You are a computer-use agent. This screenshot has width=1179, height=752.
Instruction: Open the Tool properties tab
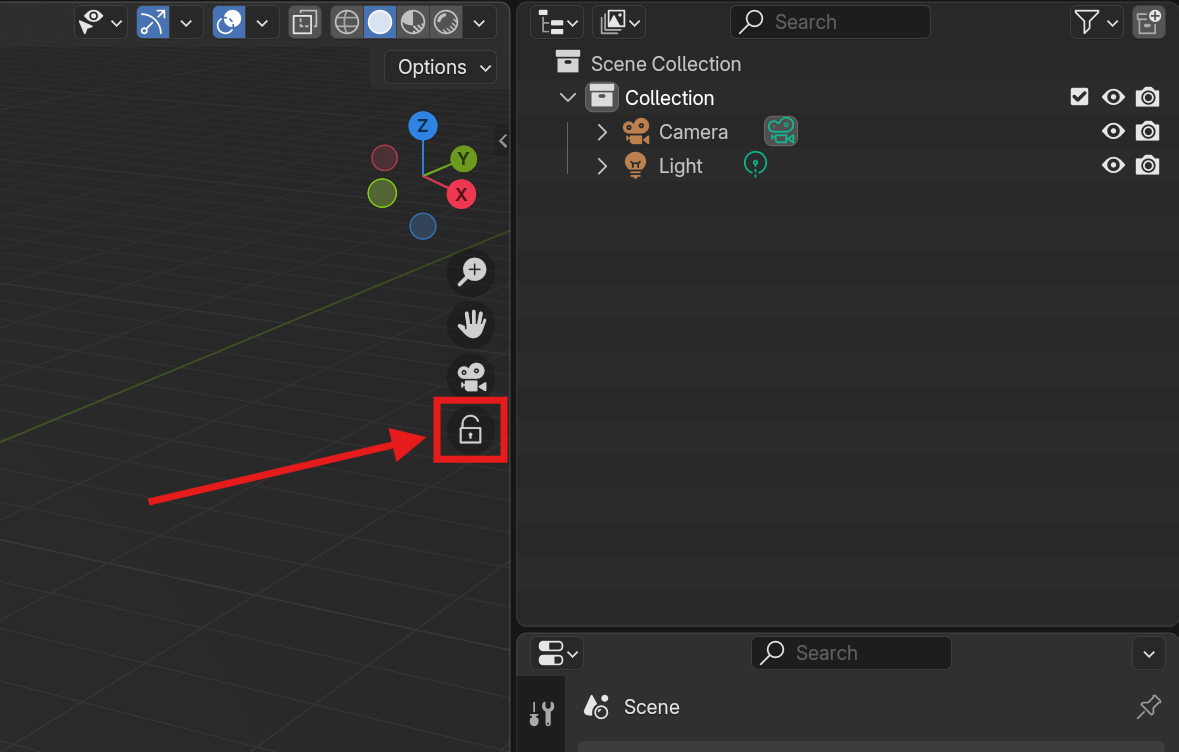[541, 713]
